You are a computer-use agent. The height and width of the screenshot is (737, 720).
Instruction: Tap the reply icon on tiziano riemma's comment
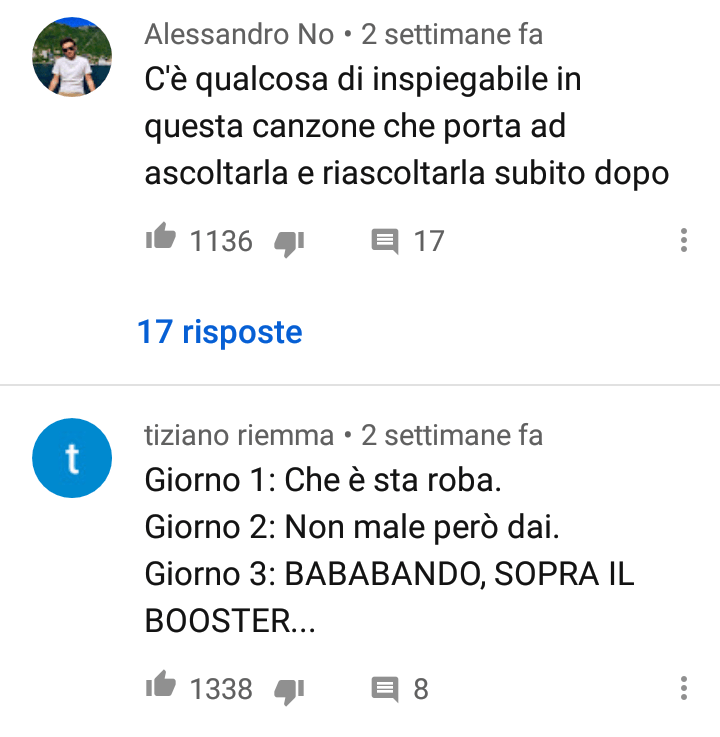(385, 689)
